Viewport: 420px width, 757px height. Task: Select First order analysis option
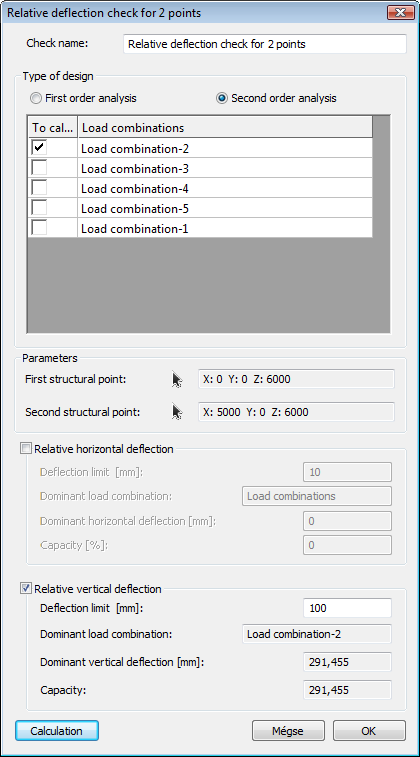[36, 98]
